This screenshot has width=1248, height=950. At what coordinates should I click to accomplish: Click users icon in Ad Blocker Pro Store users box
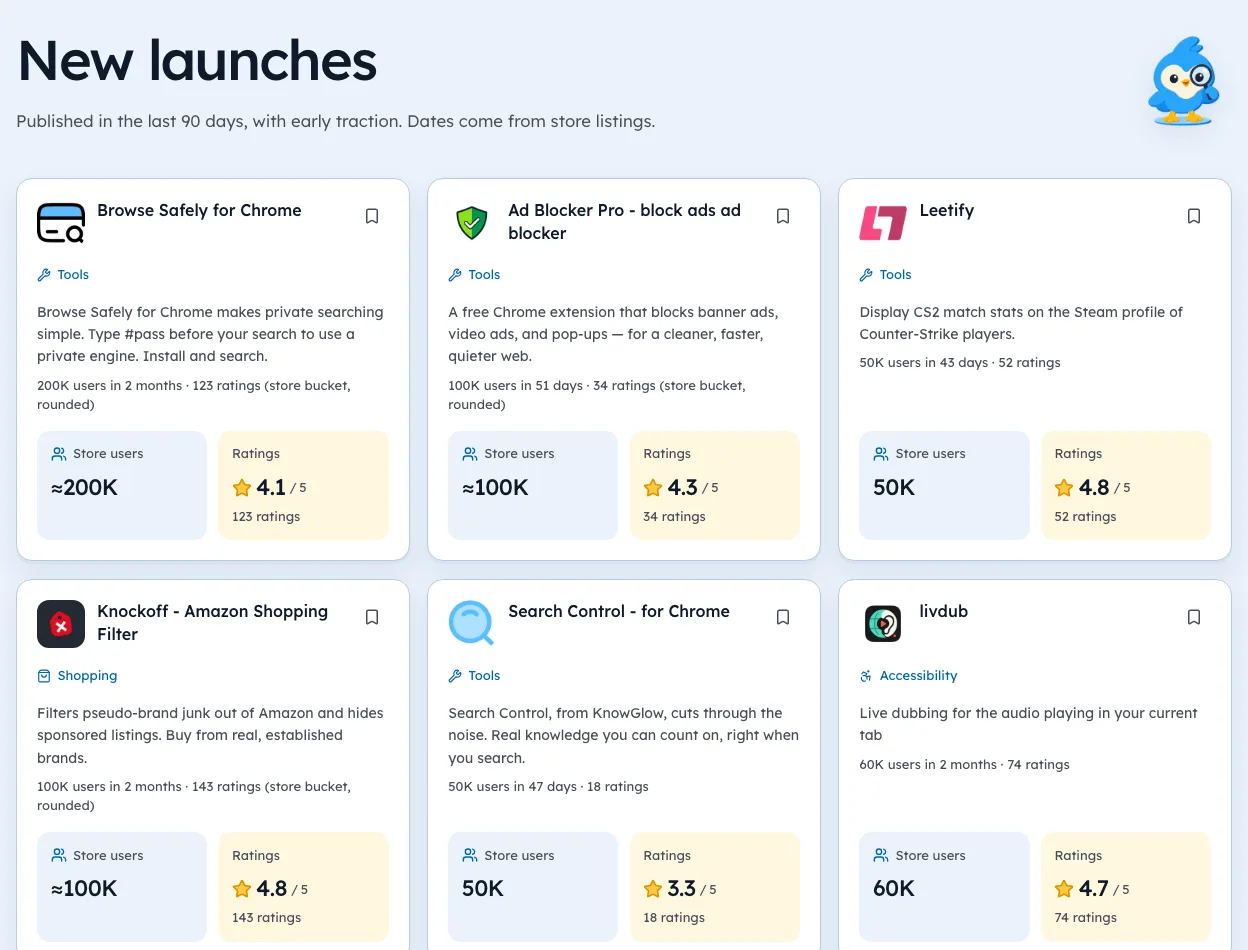pos(470,454)
